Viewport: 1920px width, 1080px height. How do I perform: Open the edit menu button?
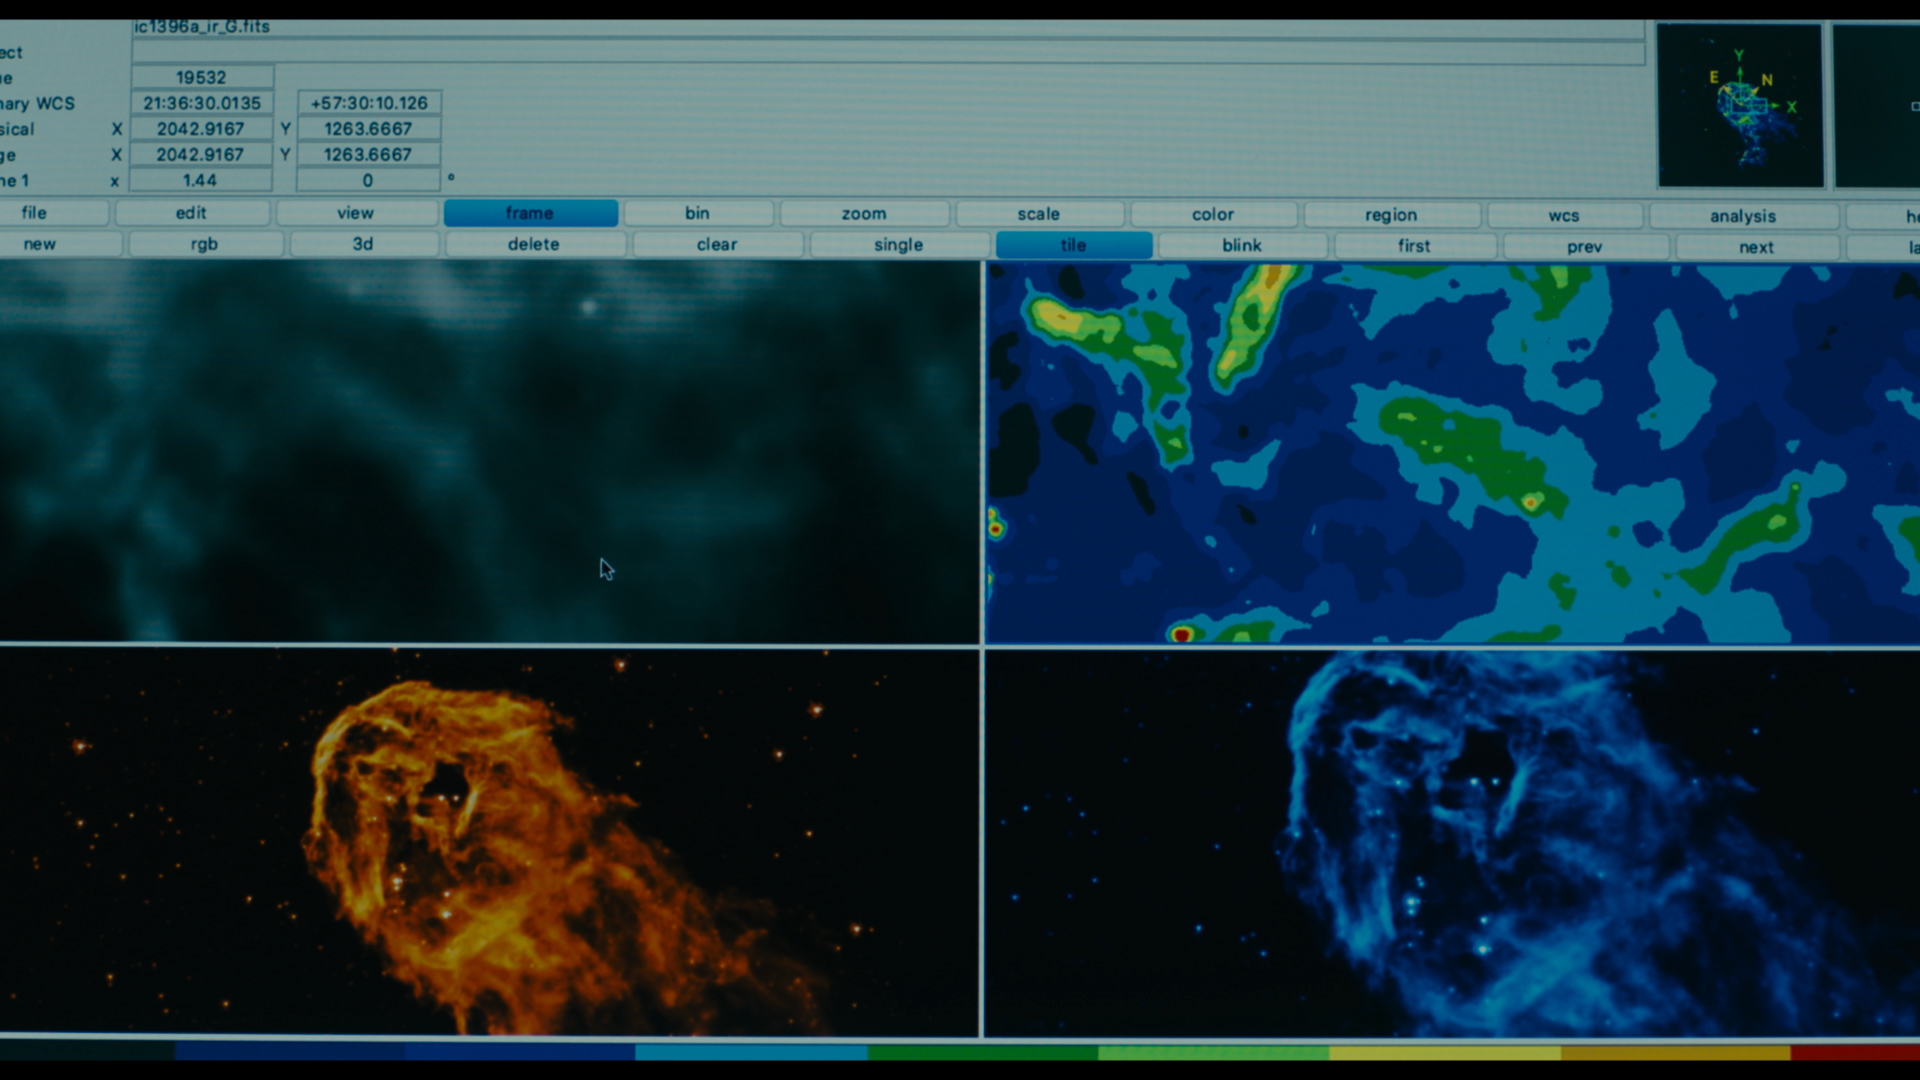191,213
